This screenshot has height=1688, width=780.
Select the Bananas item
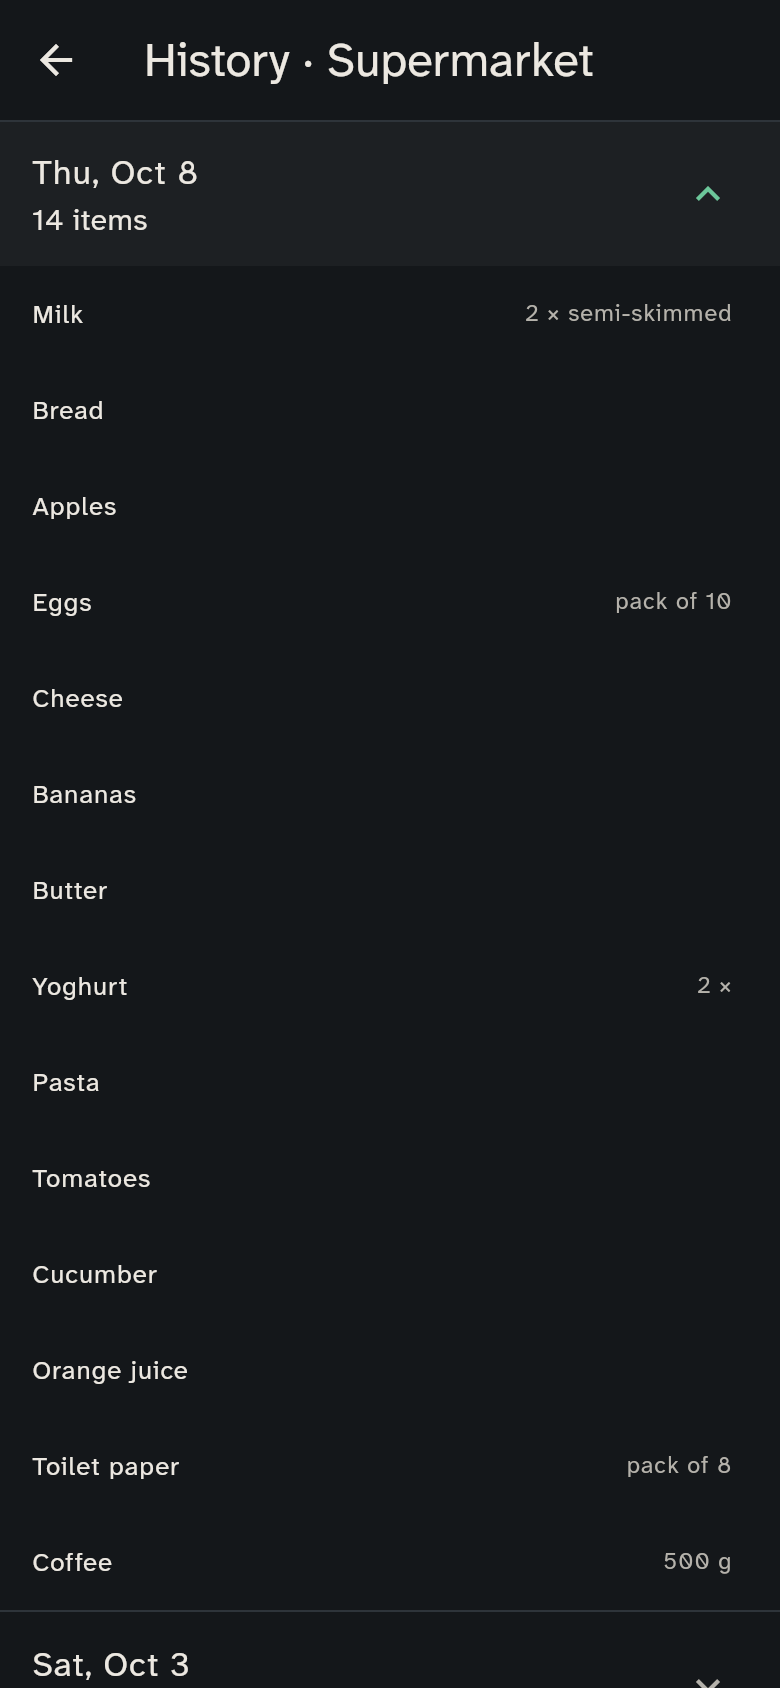[x=390, y=794]
